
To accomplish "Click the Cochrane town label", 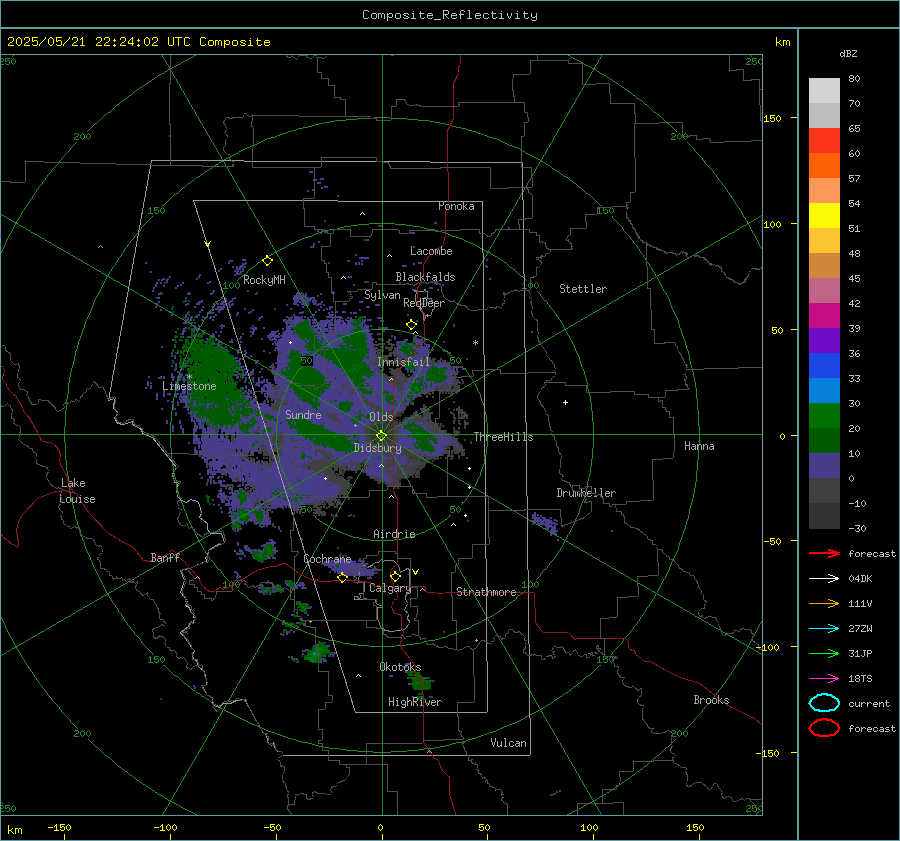I will tap(327, 559).
